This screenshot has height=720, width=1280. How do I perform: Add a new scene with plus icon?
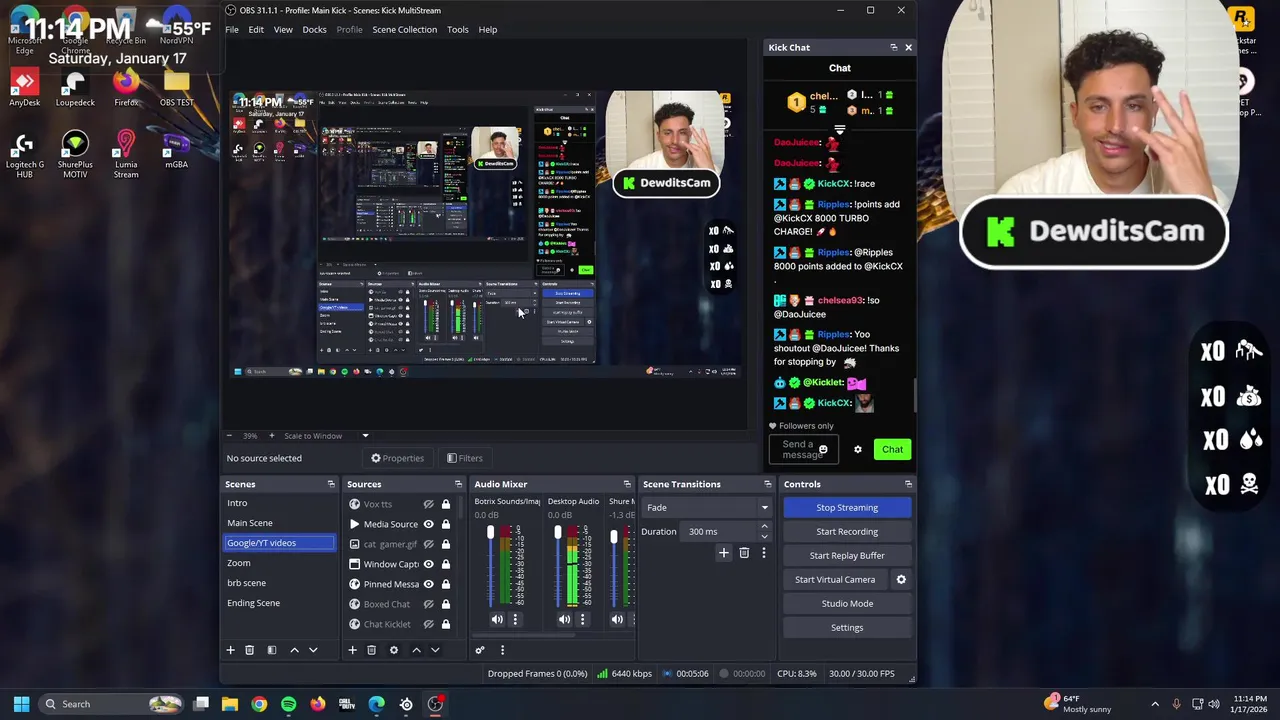click(x=230, y=650)
